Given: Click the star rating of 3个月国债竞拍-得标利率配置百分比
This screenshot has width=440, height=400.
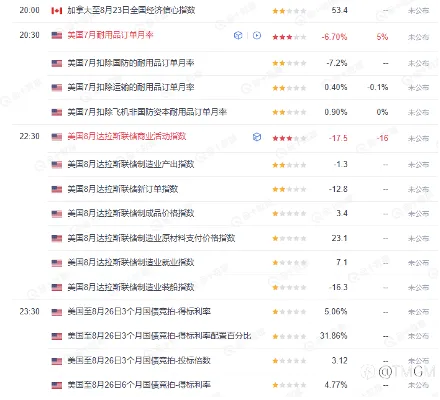Looking at the screenshot, I should (289, 337).
